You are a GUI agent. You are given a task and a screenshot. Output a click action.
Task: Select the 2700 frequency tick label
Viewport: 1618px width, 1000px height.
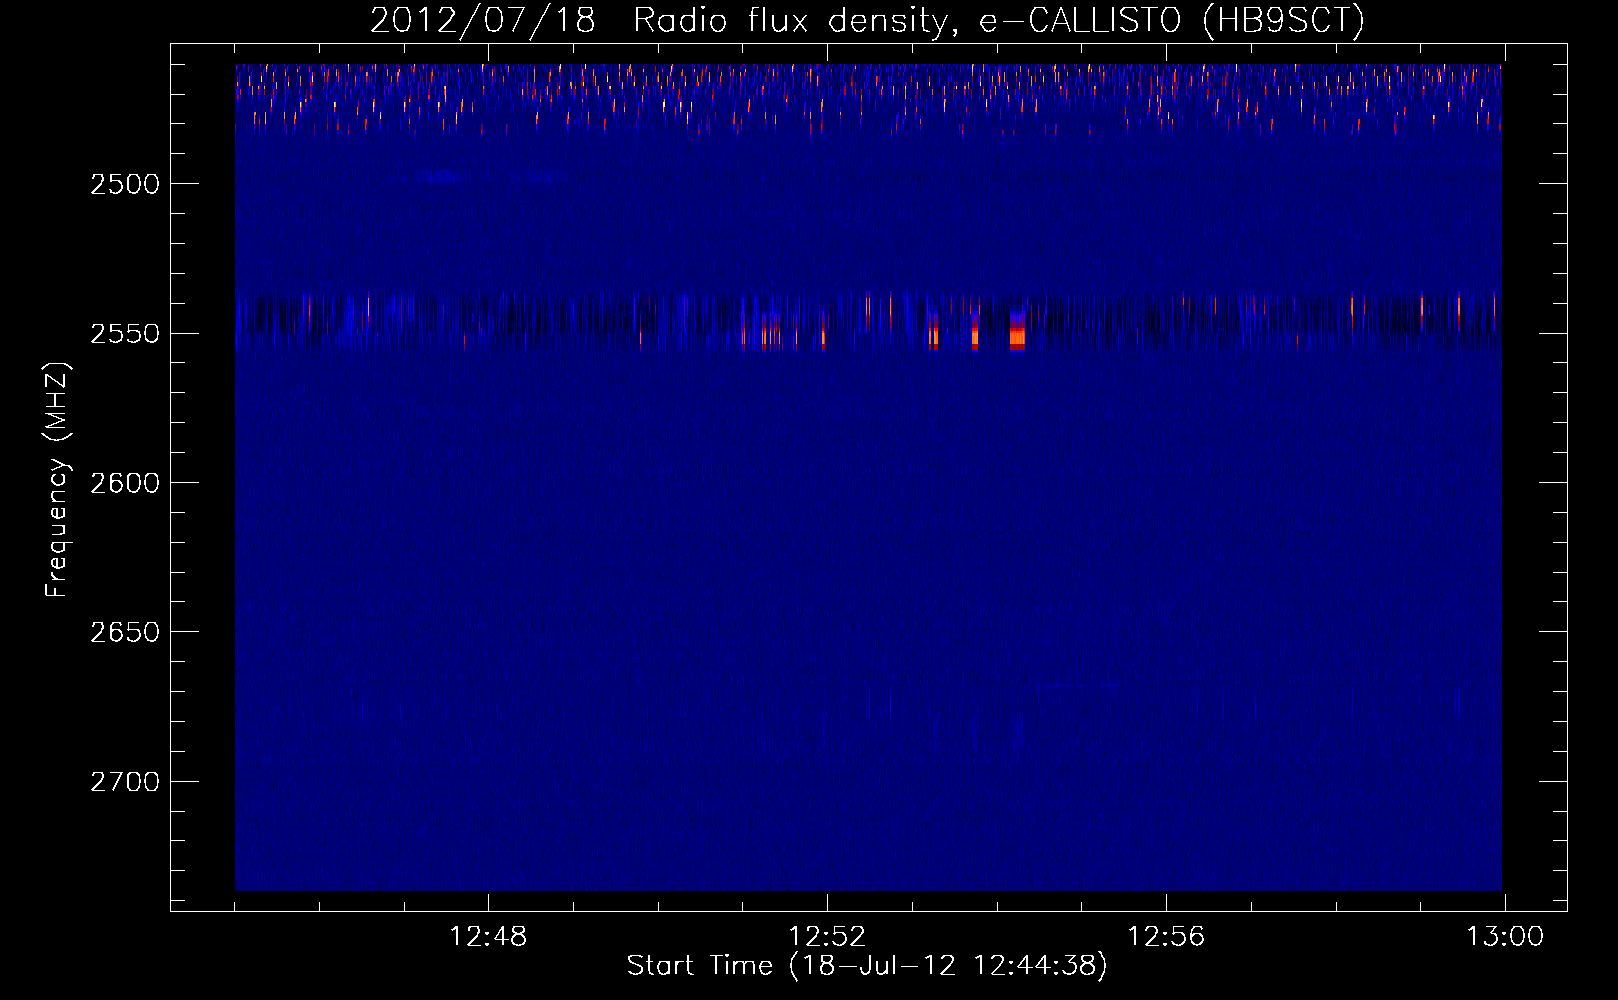point(125,781)
